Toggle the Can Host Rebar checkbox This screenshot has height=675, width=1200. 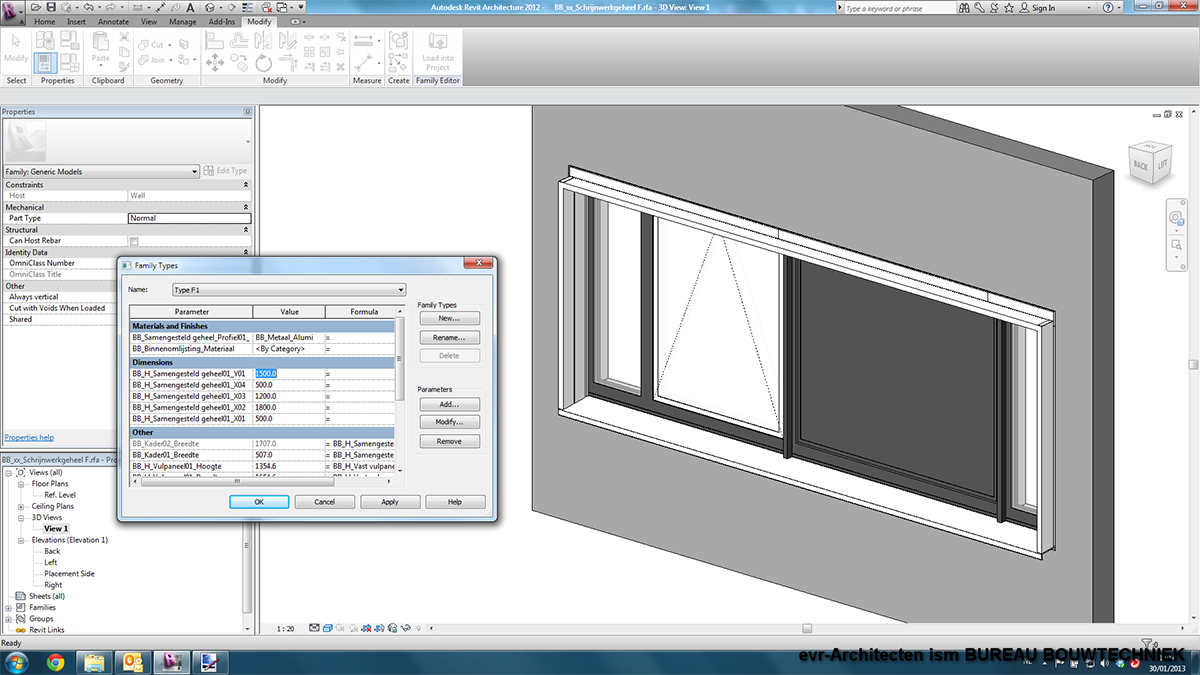pyautogui.click(x=134, y=241)
